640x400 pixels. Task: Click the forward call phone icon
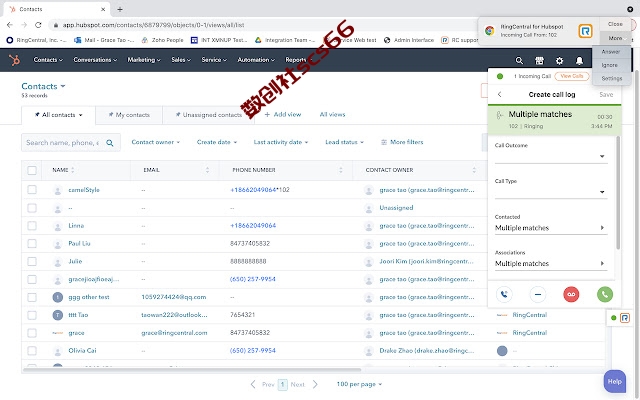[x=504, y=294]
